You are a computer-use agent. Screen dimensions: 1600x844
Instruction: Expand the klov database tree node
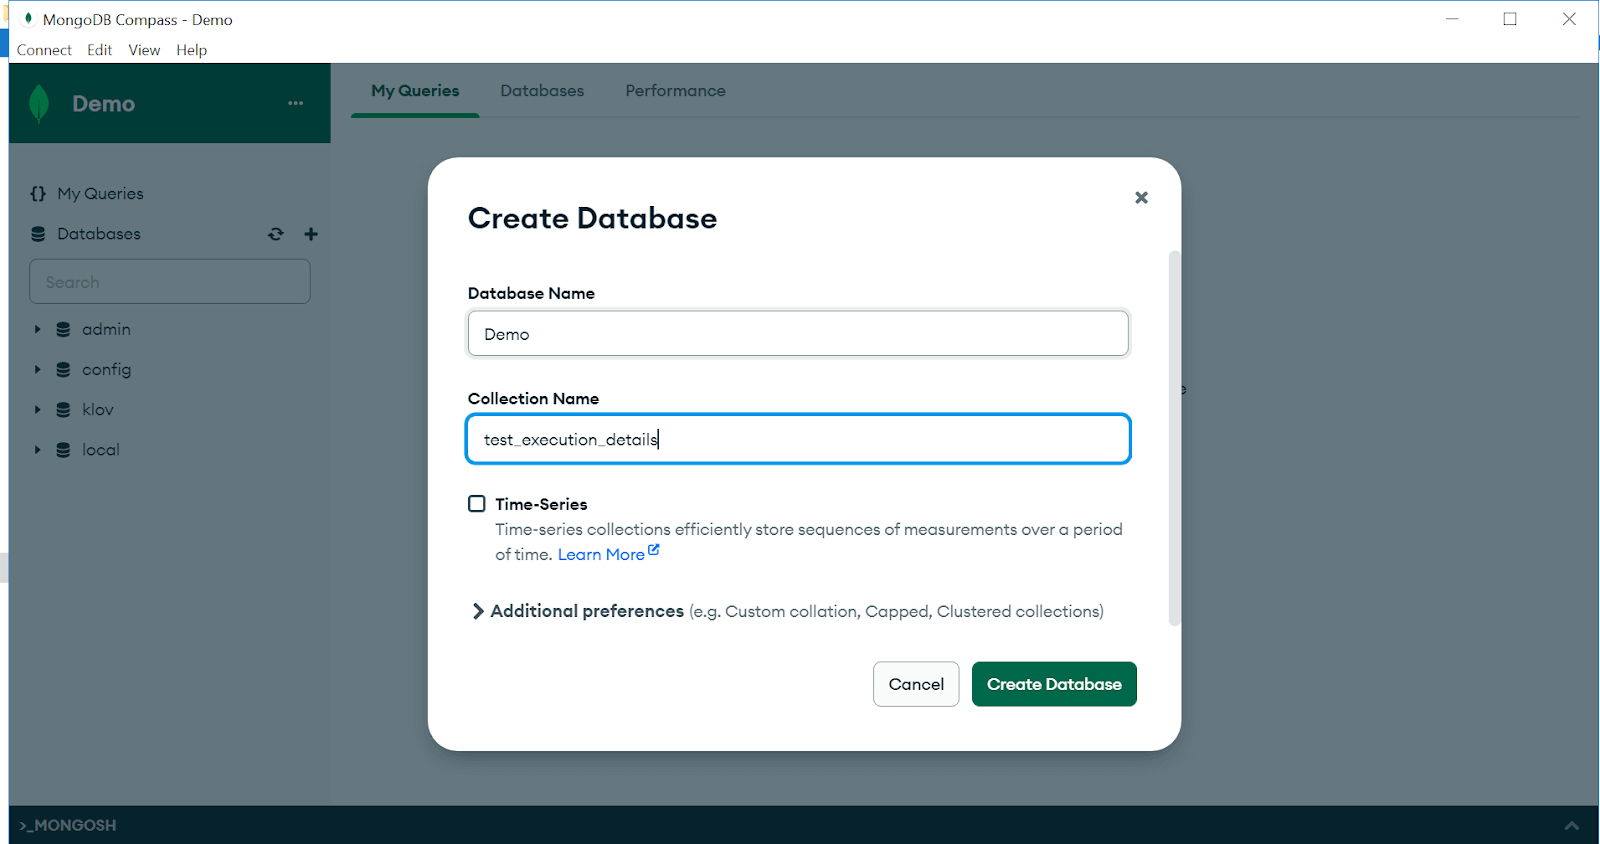tap(37, 409)
